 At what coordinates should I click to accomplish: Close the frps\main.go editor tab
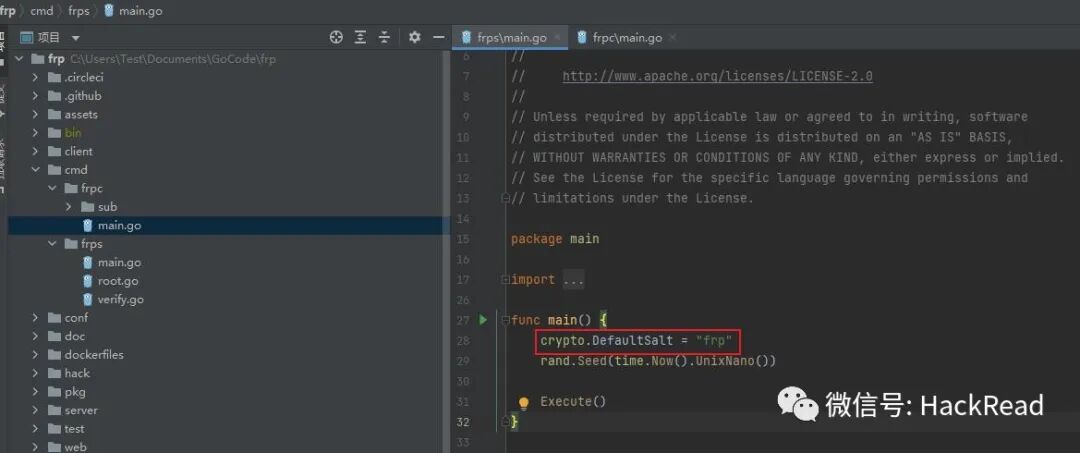[557, 37]
